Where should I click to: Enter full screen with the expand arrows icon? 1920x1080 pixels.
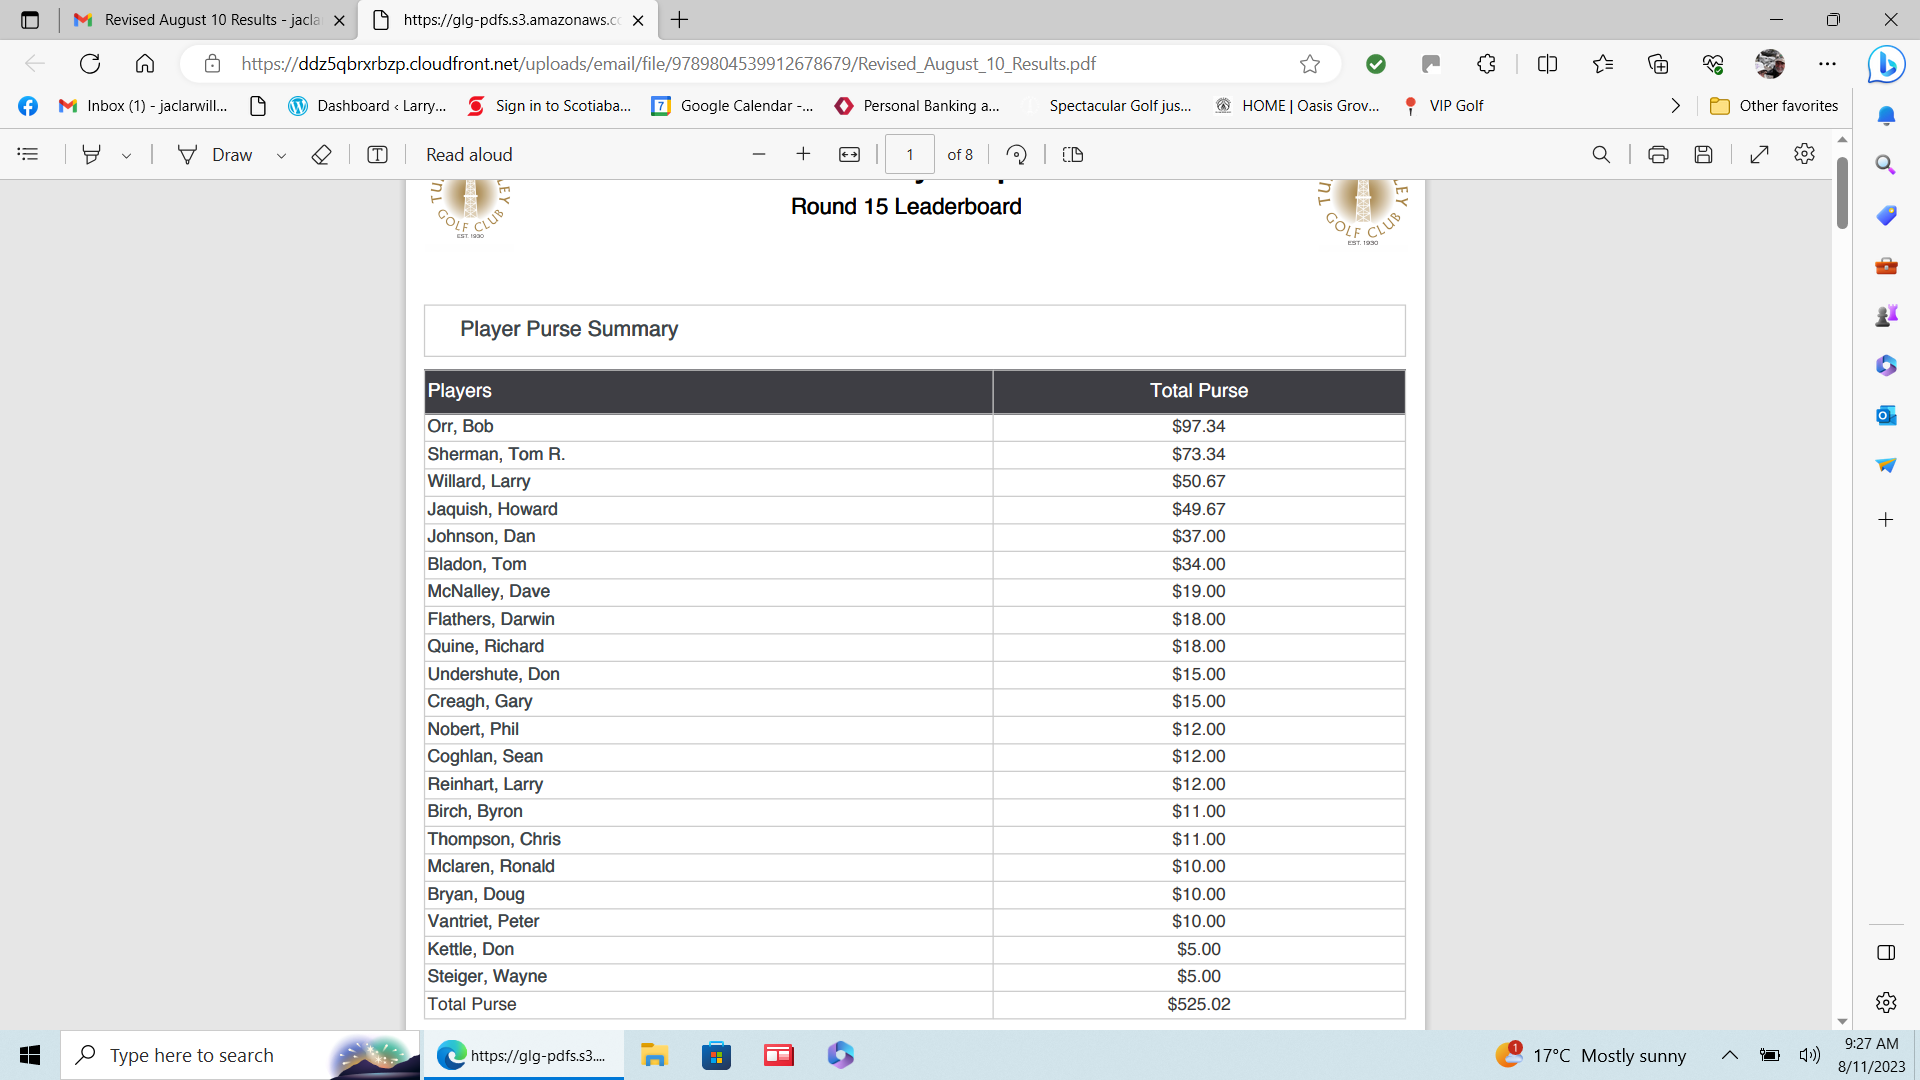tap(1759, 154)
